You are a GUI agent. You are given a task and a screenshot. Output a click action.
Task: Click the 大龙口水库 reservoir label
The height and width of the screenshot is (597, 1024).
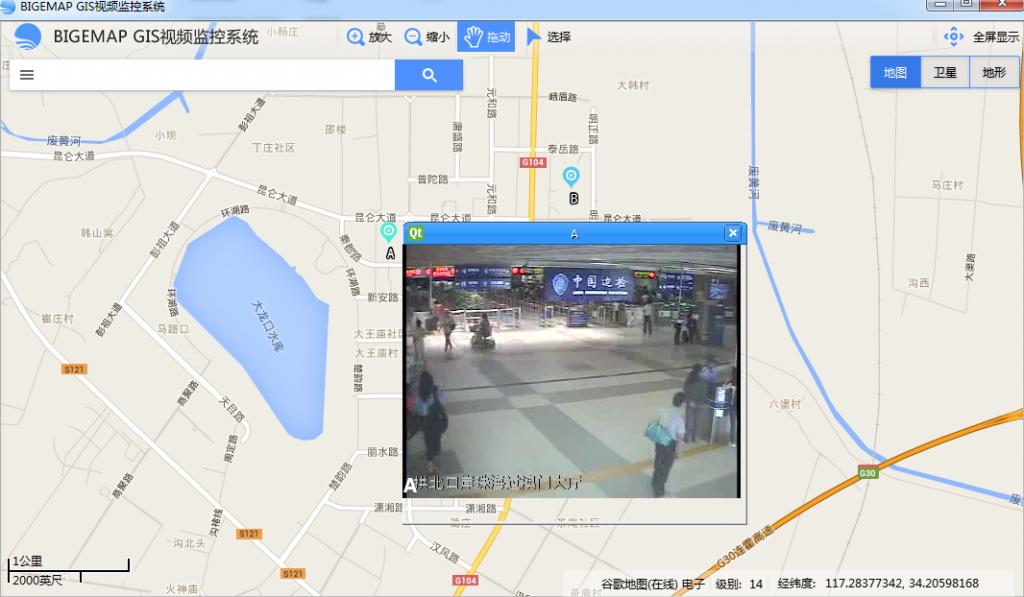click(x=268, y=326)
